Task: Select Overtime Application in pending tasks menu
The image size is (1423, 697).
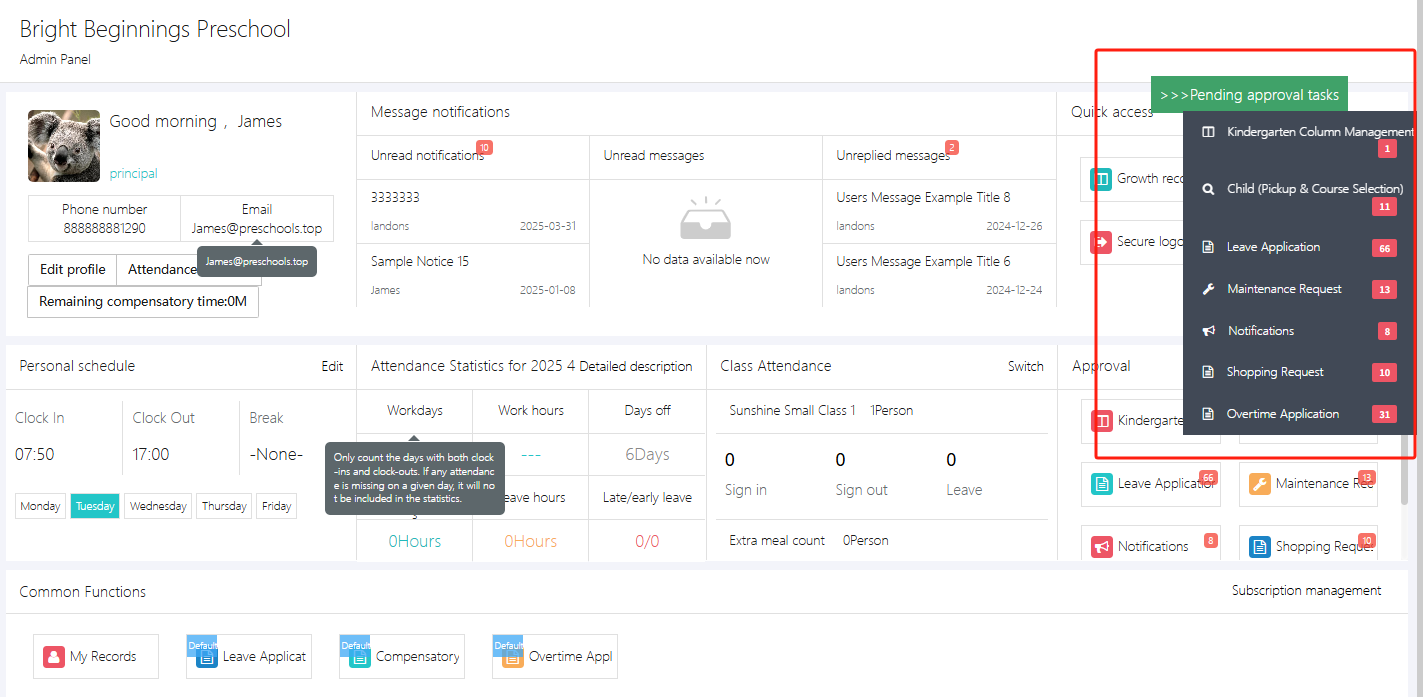Action: (x=1282, y=414)
